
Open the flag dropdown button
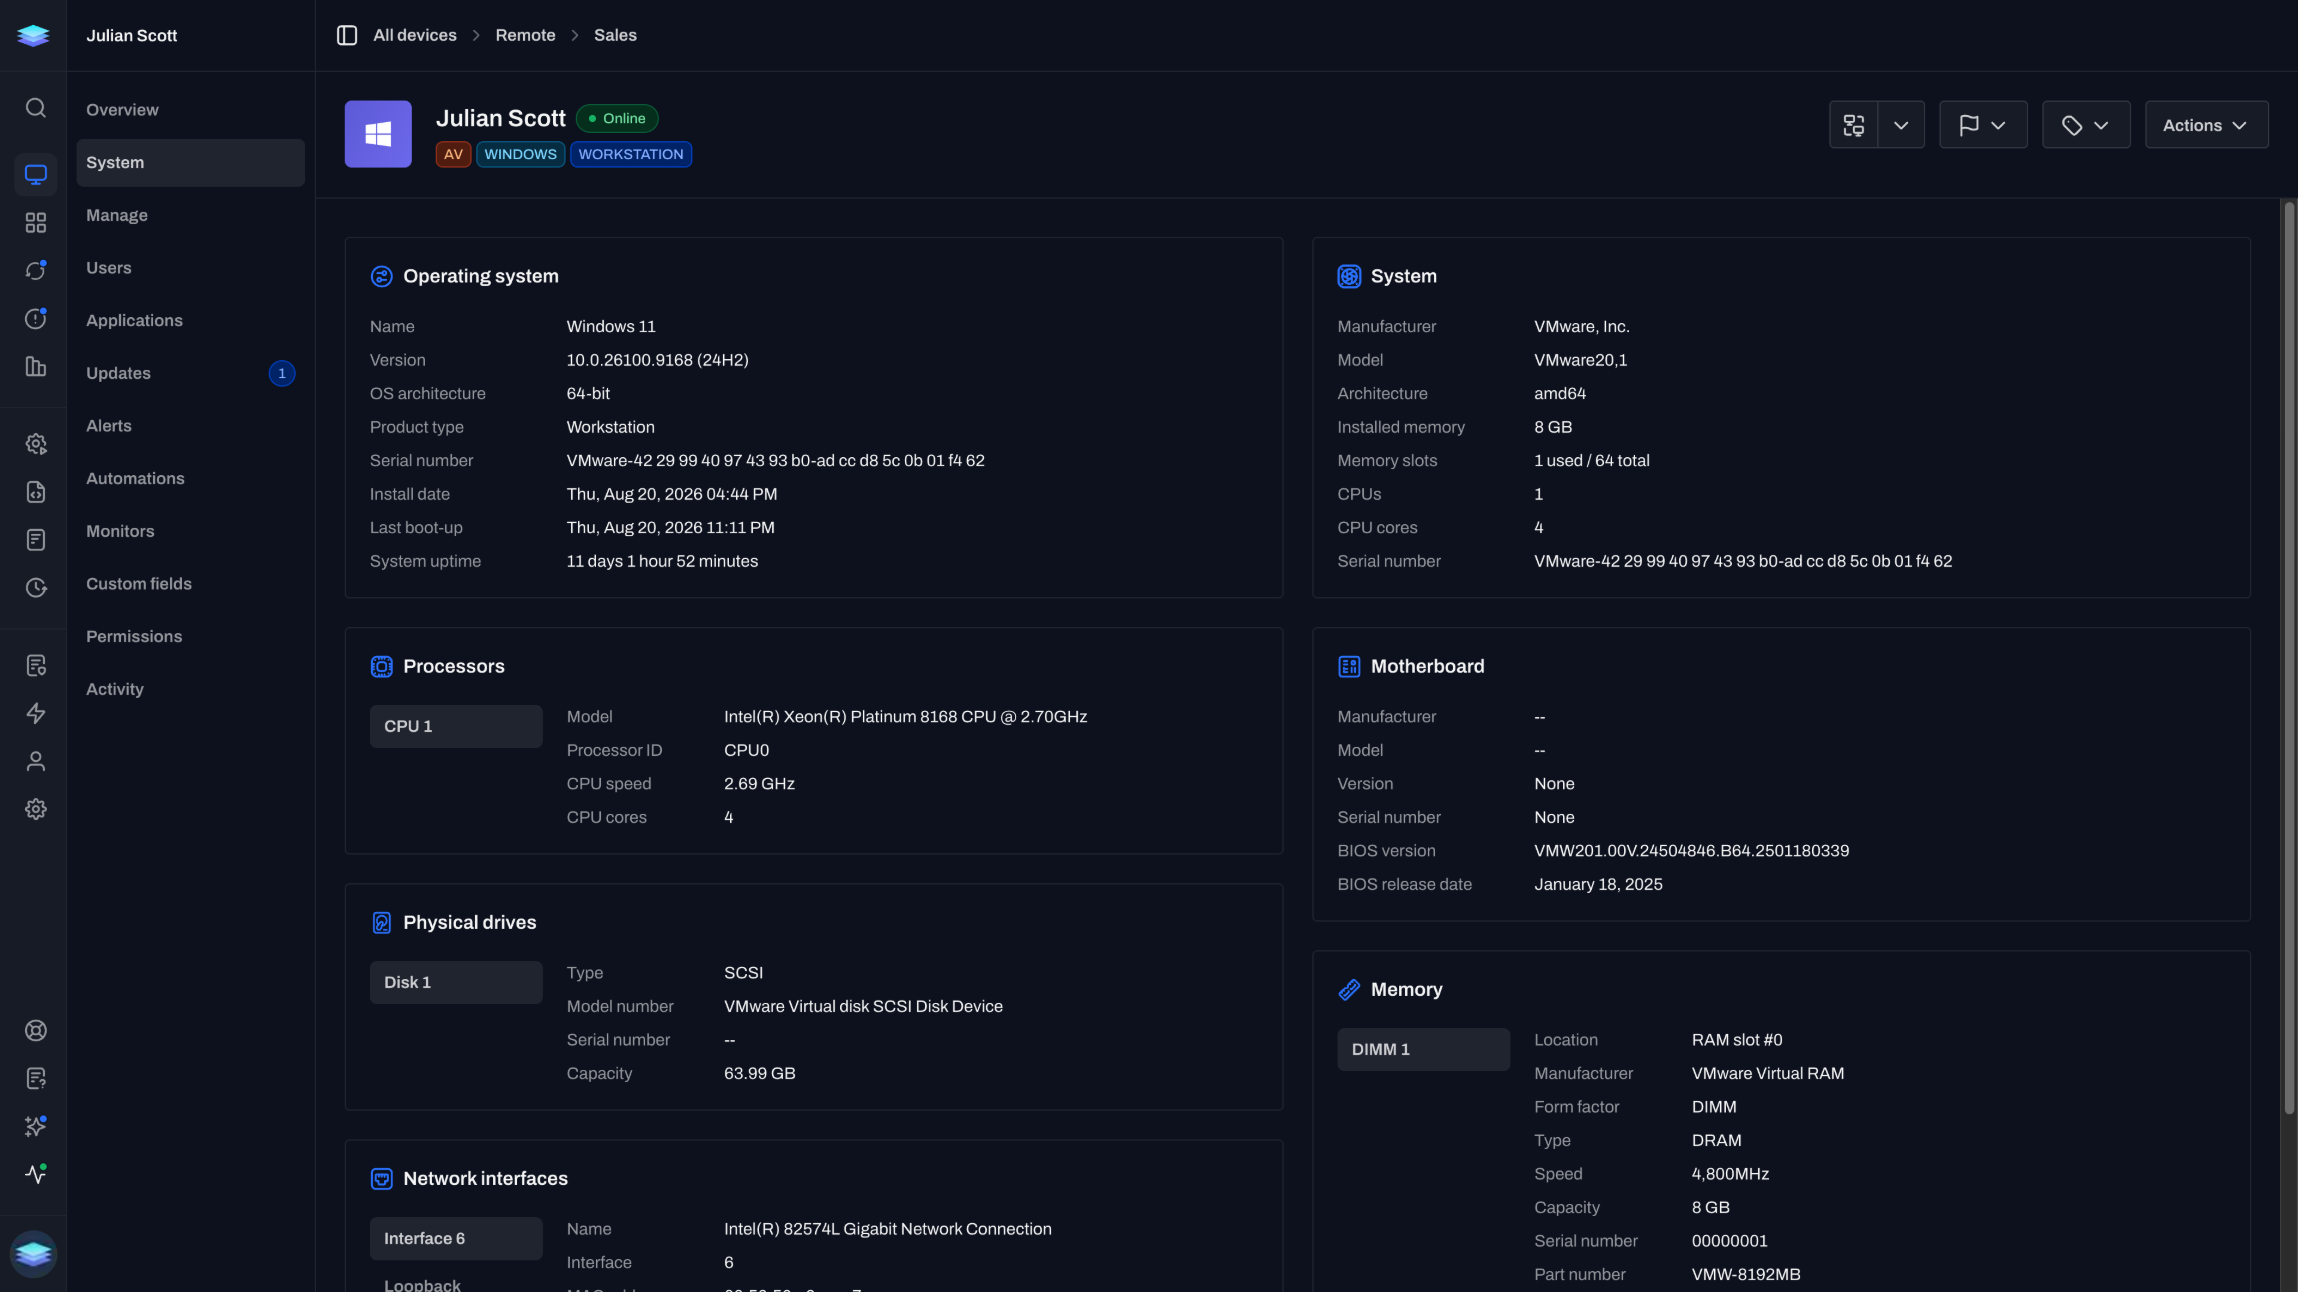pos(1983,125)
